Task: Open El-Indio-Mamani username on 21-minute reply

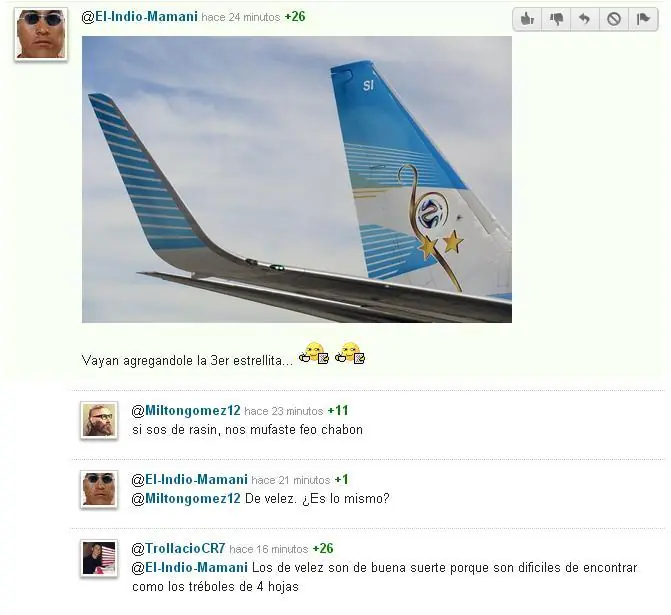Action: (x=190, y=479)
